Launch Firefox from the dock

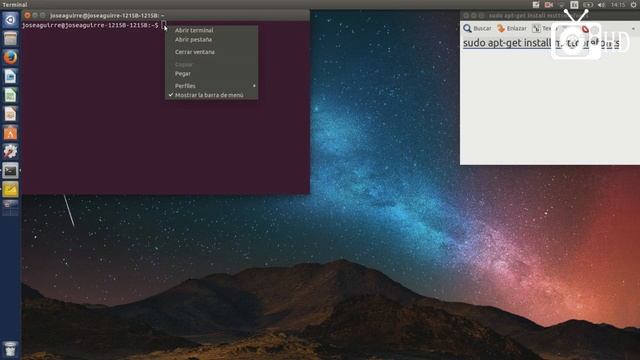[10, 57]
